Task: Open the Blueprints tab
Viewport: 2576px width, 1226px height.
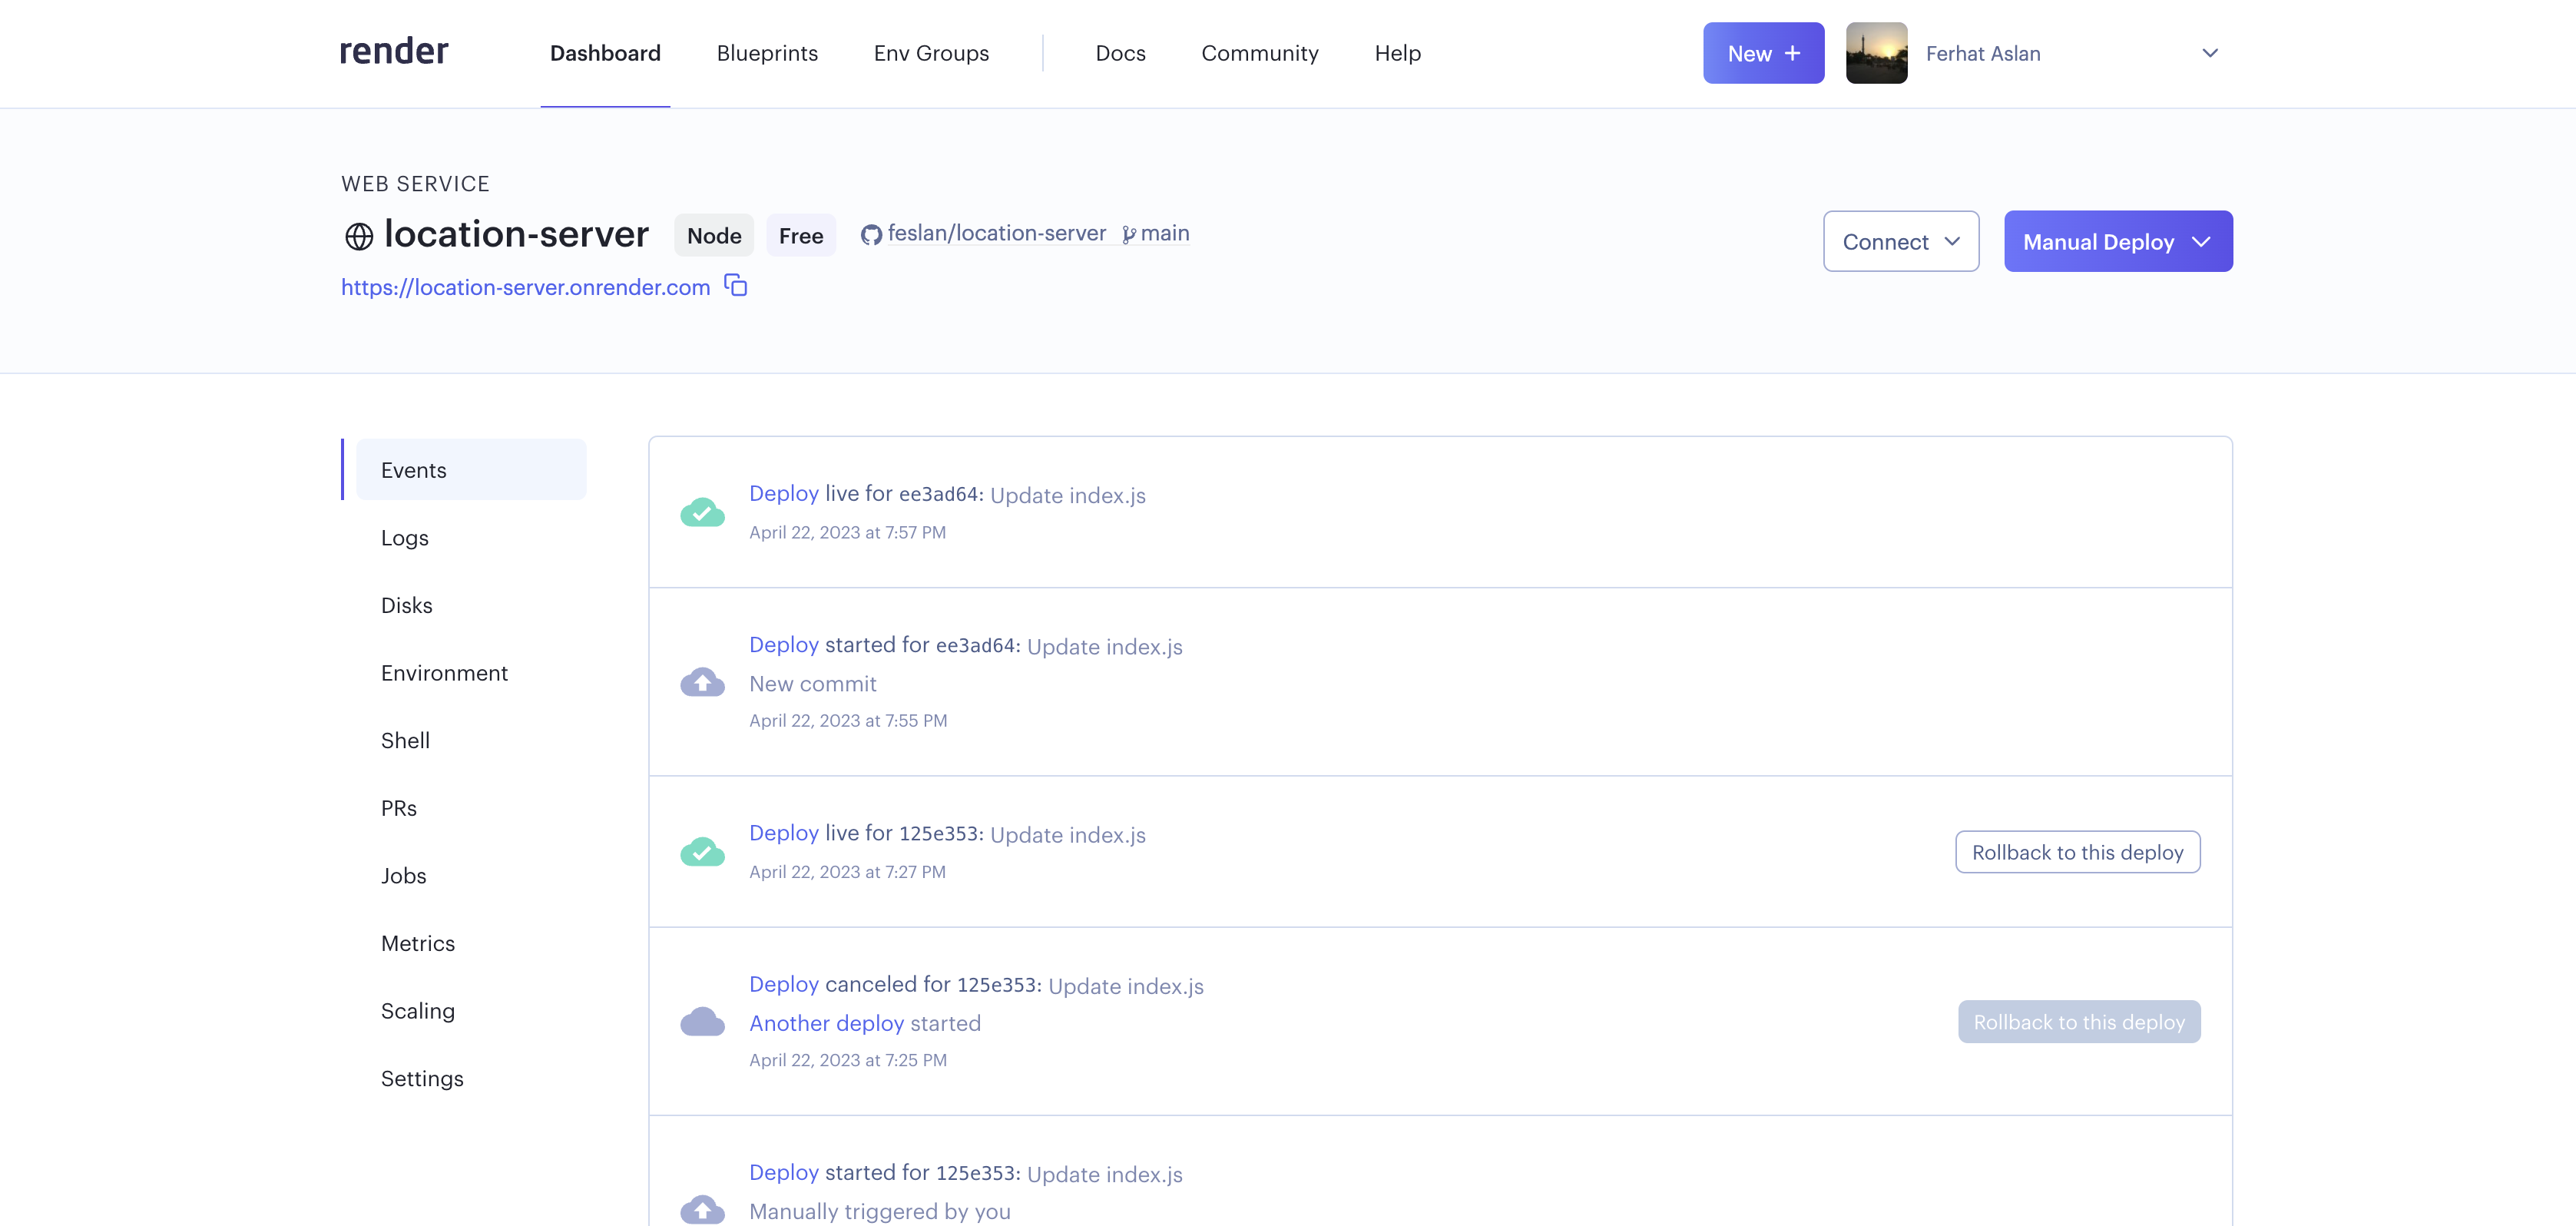Action: pyautogui.click(x=767, y=53)
